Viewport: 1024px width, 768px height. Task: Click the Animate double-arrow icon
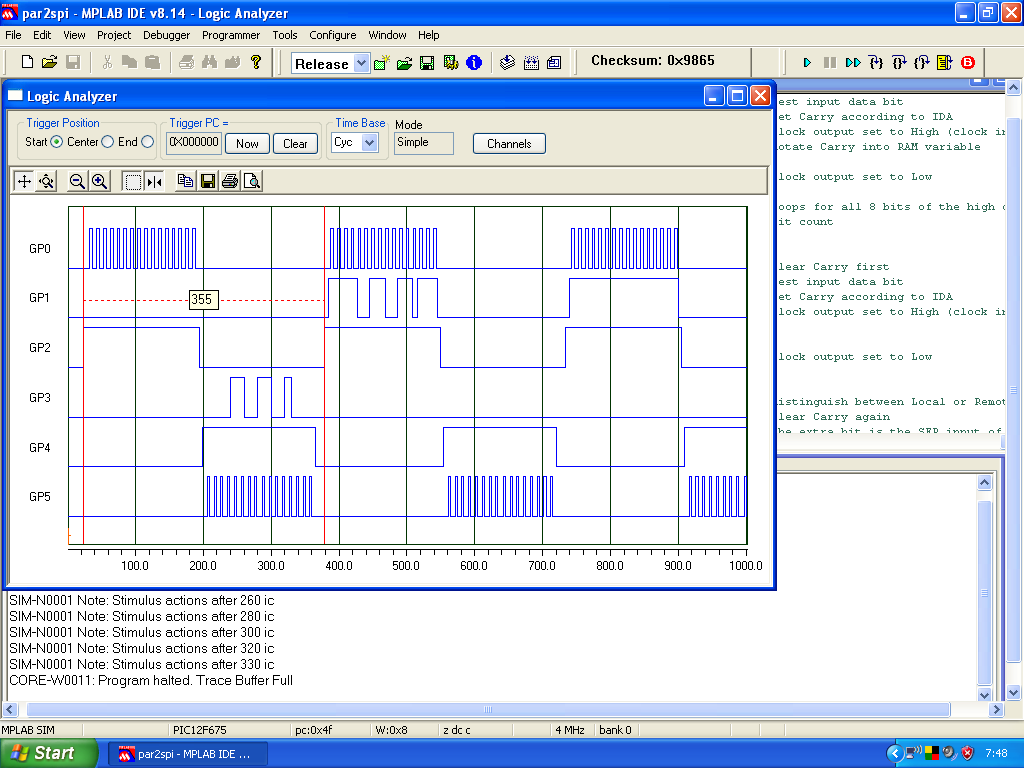tap(852, 63)
